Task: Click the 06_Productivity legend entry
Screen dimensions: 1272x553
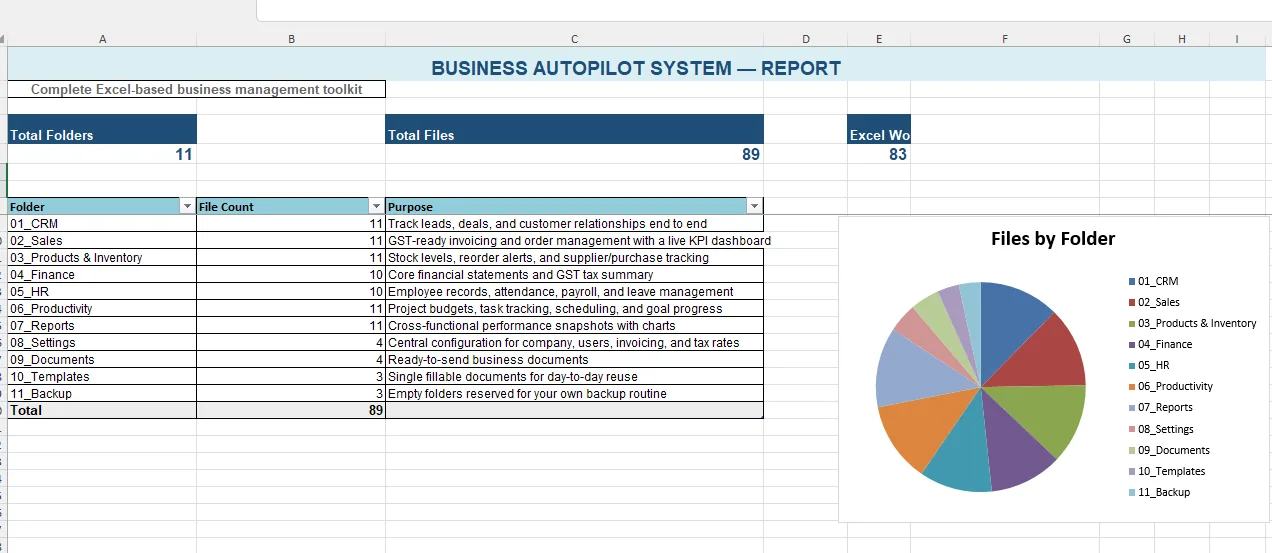Action: coord(1170,386)
